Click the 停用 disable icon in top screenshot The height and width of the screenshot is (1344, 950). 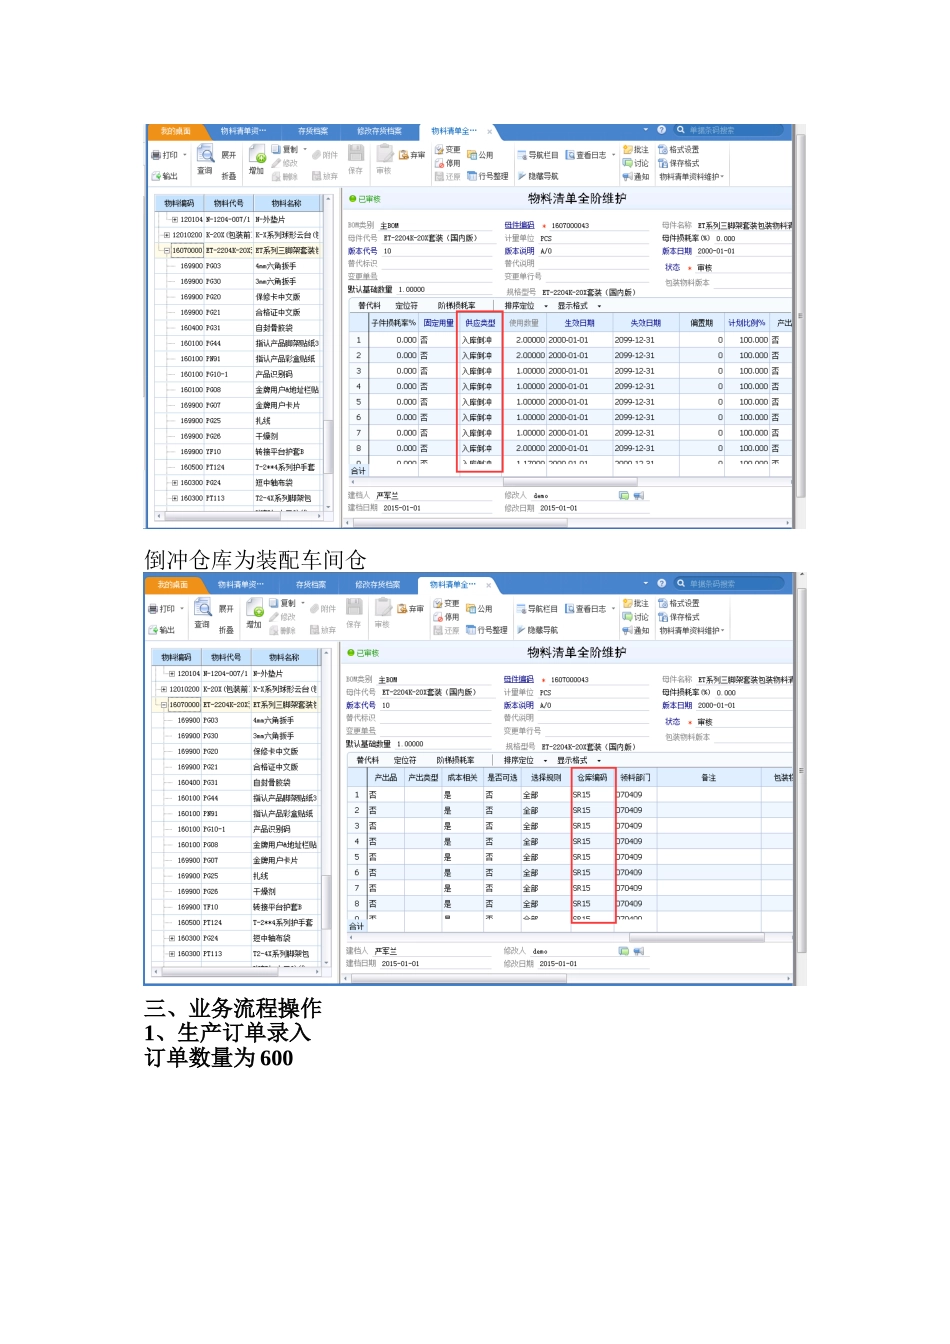click(x=439, y=163)
